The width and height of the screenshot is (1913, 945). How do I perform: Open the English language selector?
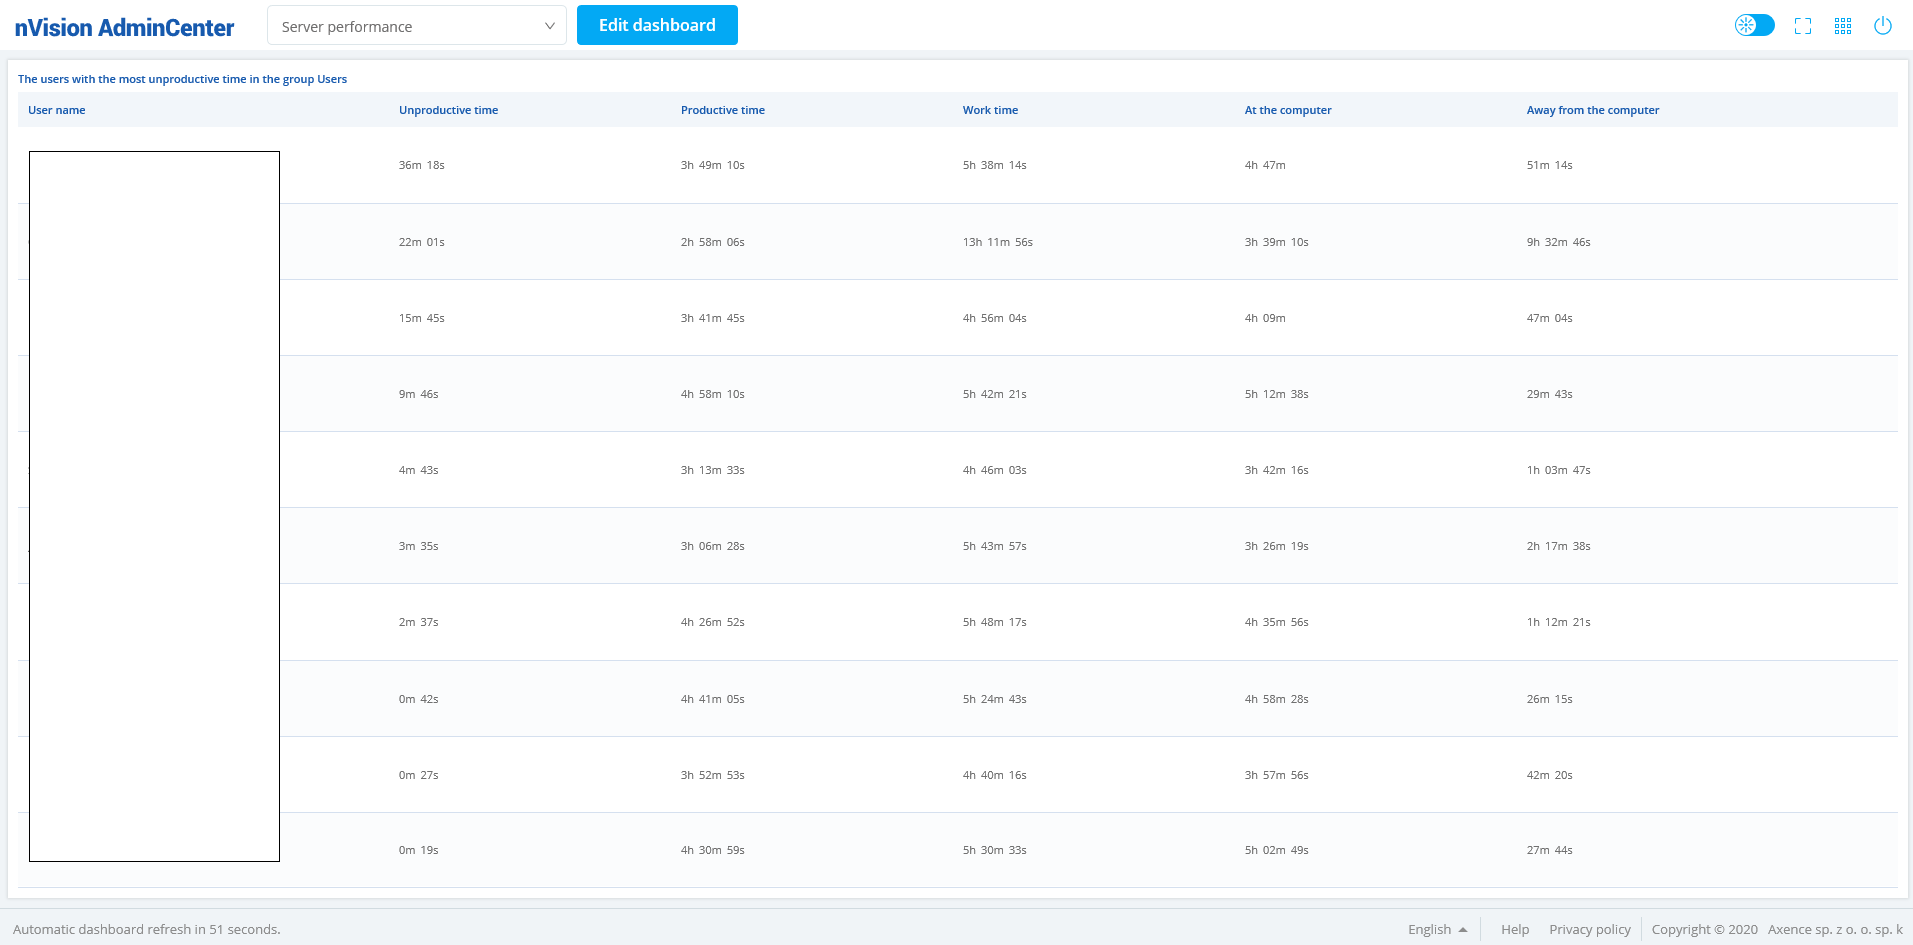pos(1437,929)
